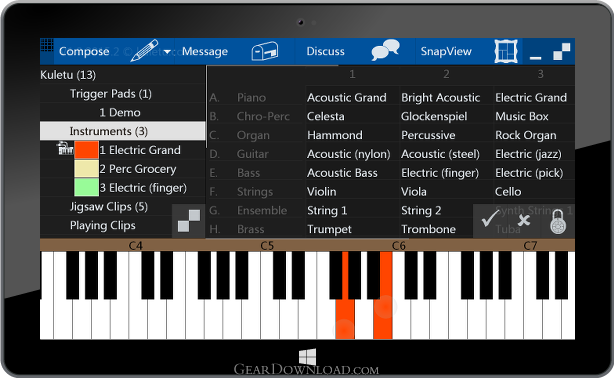
Task: Open the Compose dropdown arrow
Action: tap(168, 52)
